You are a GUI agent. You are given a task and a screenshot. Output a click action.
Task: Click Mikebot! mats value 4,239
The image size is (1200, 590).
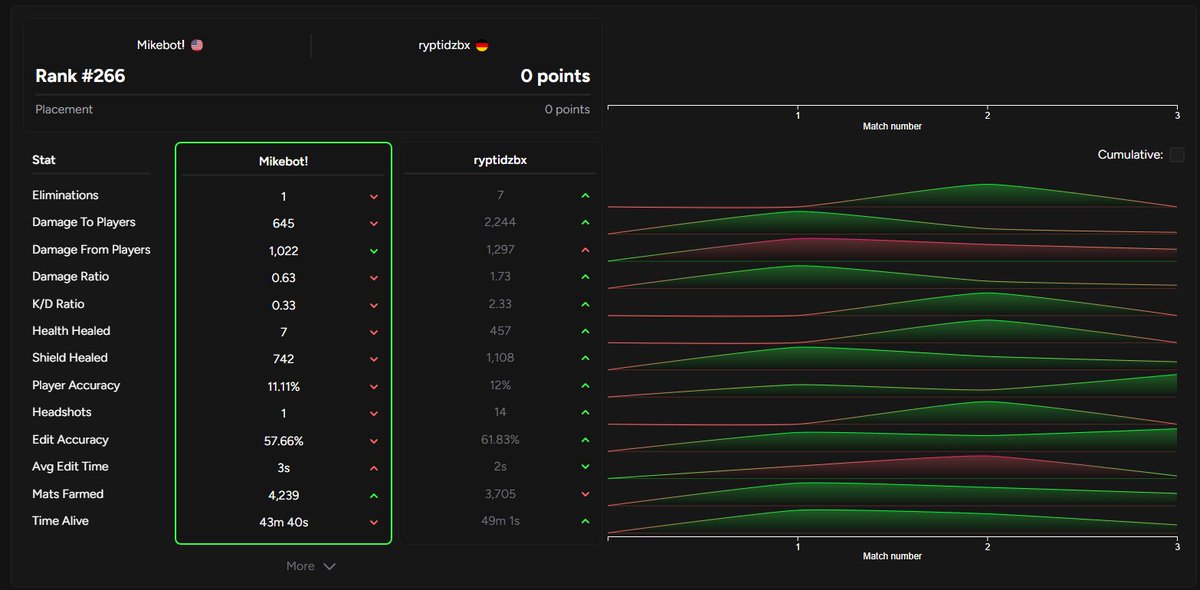tap(283, 495)
